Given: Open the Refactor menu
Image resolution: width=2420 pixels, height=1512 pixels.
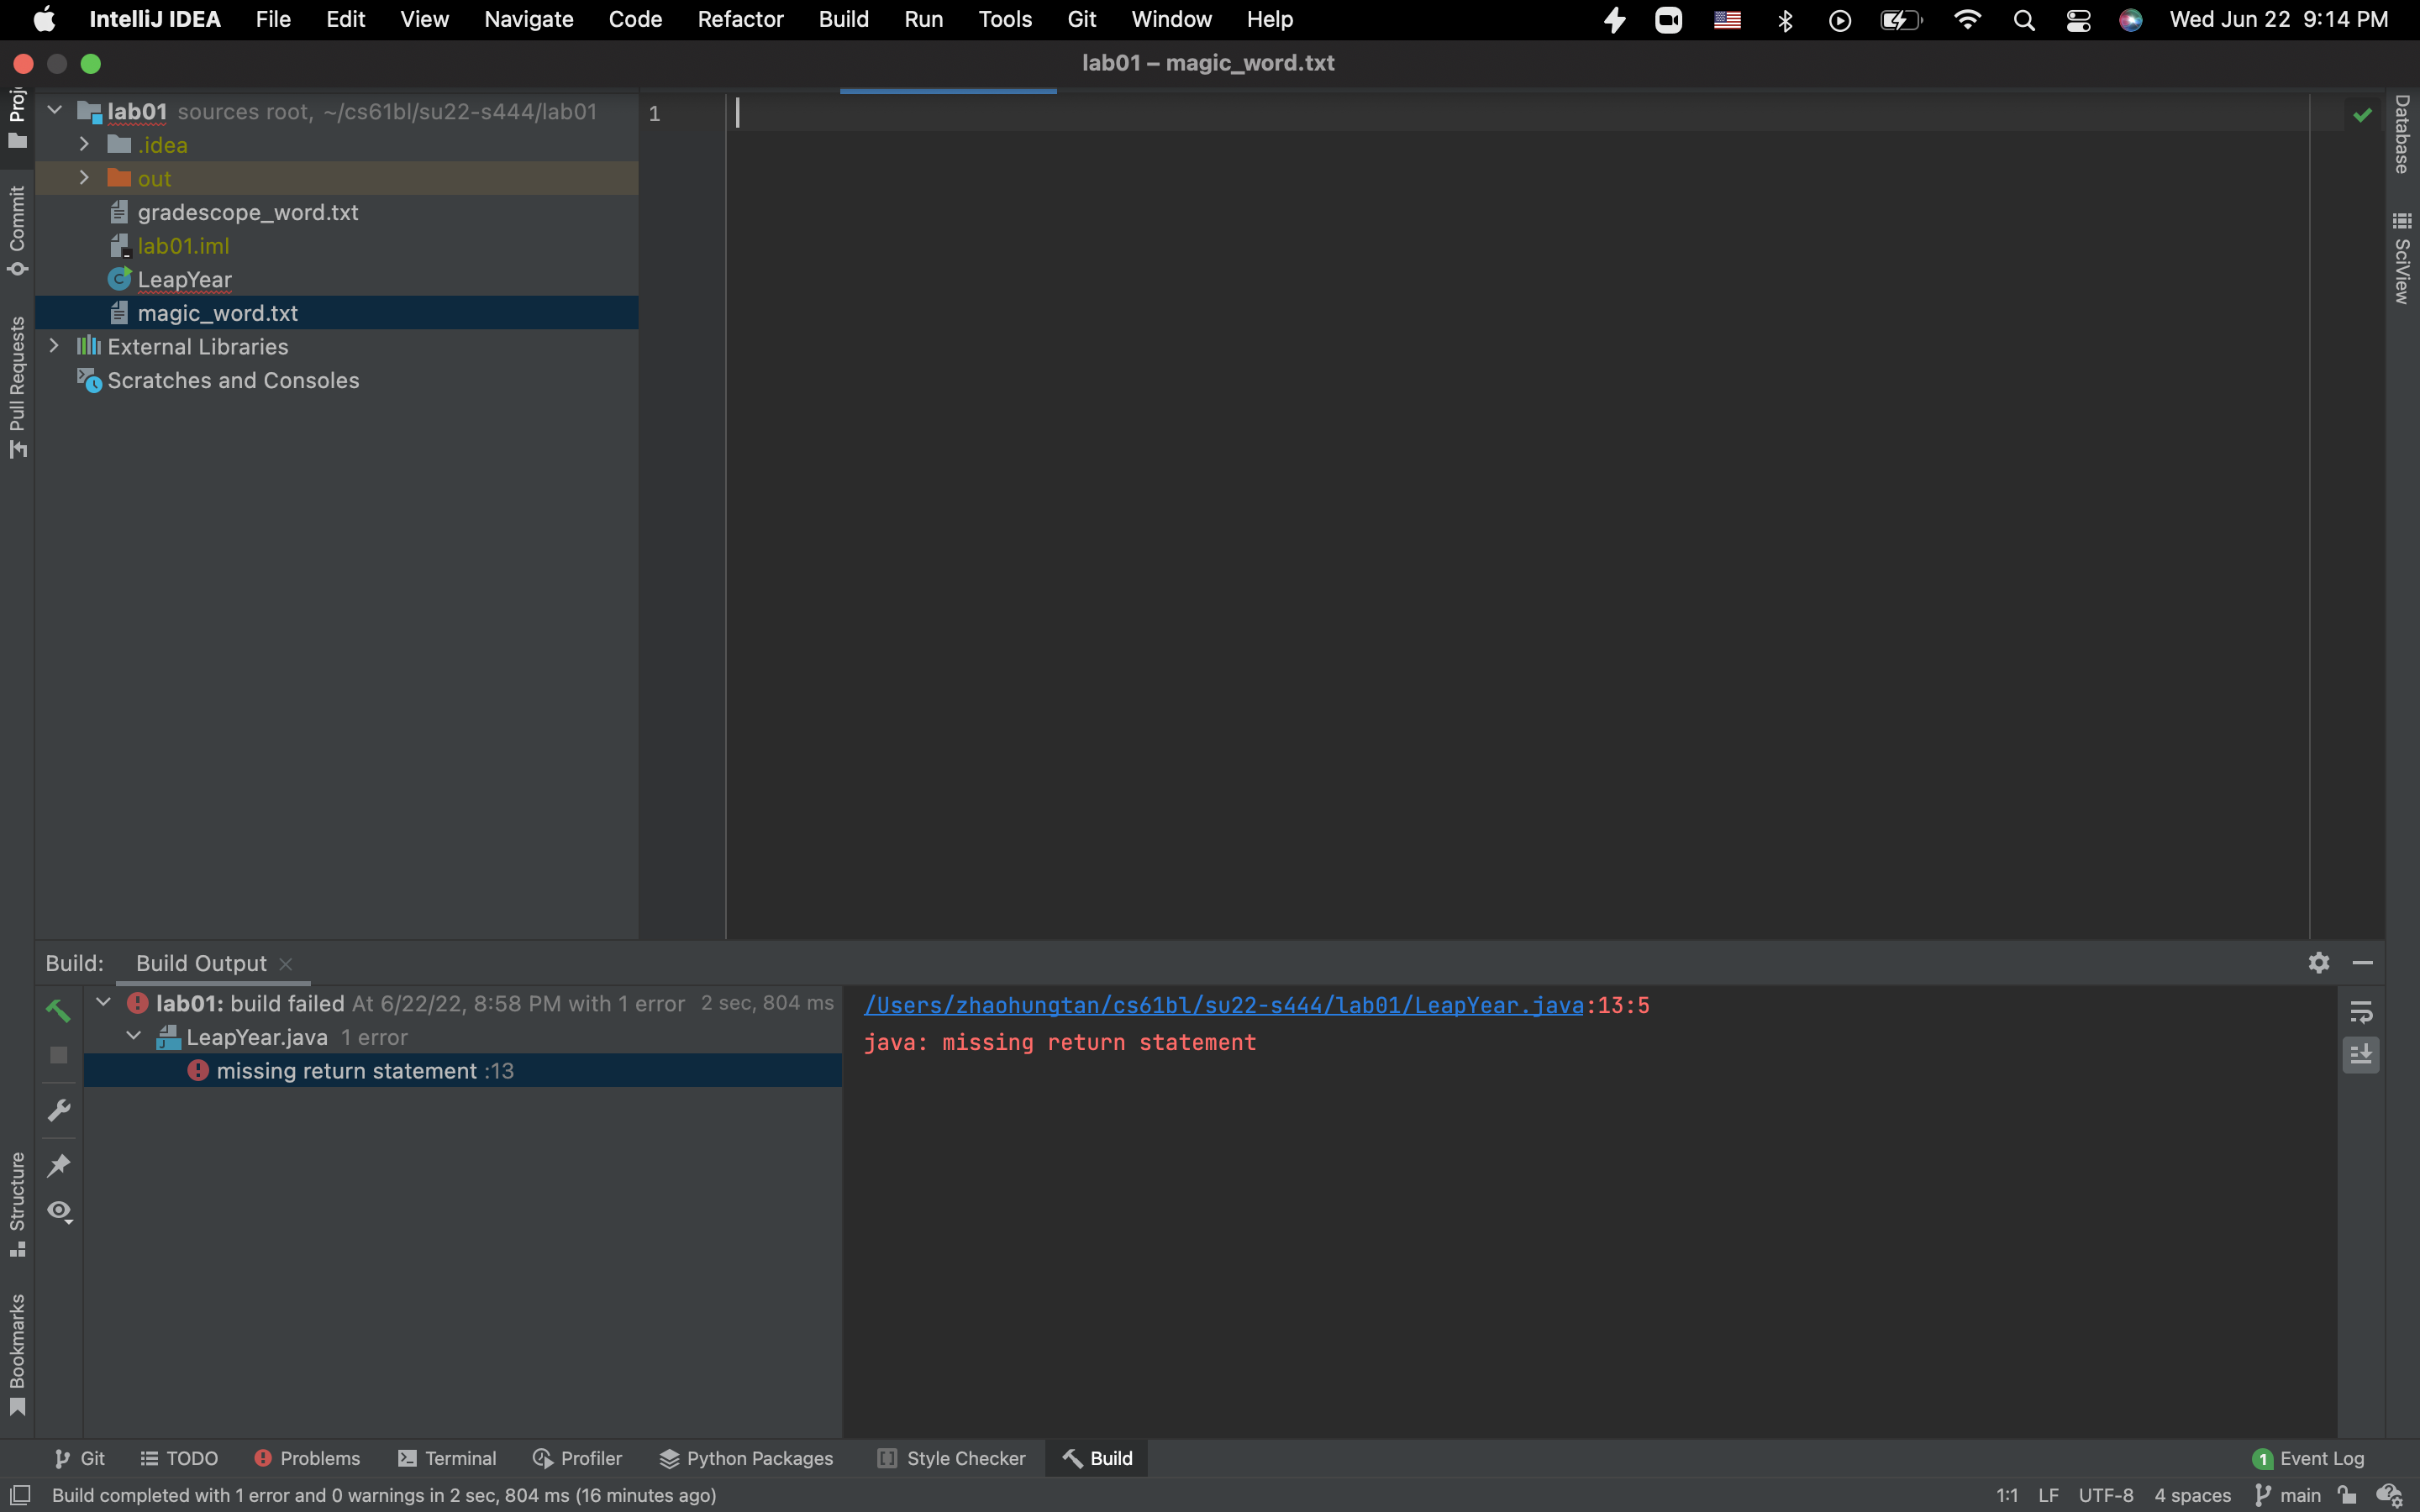Looking at the screenshot, I should [x=740, y=19].
